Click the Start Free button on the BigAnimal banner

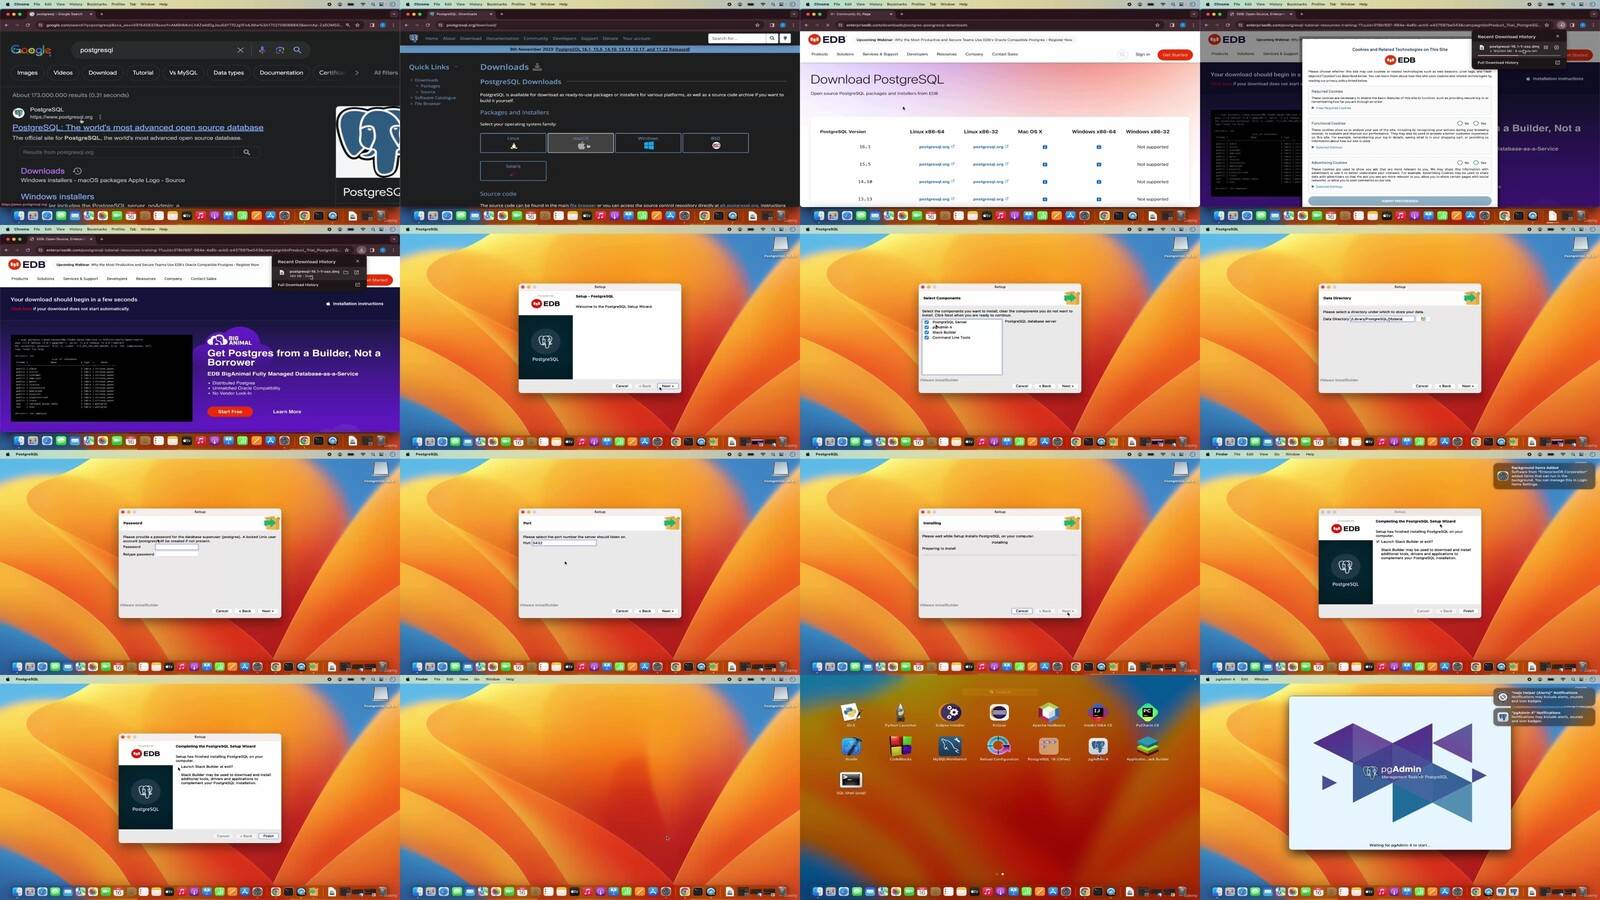[230, 411]
